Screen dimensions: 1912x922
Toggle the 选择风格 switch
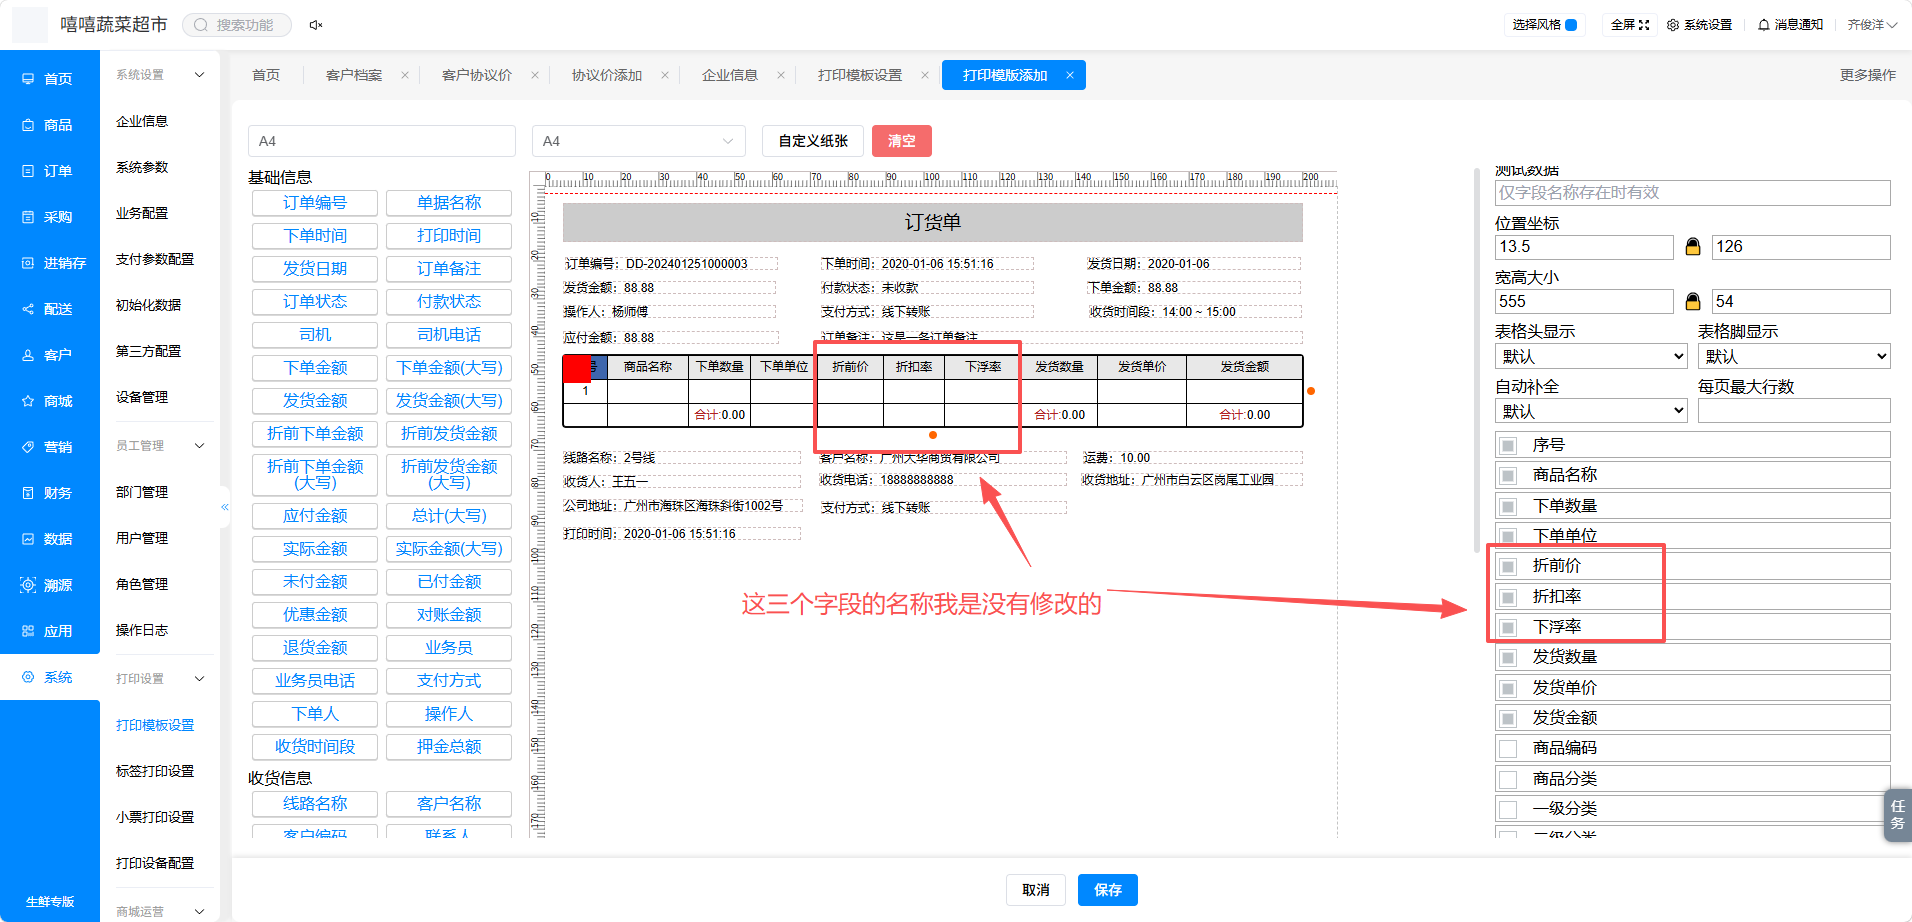[x=1571, y=25]
